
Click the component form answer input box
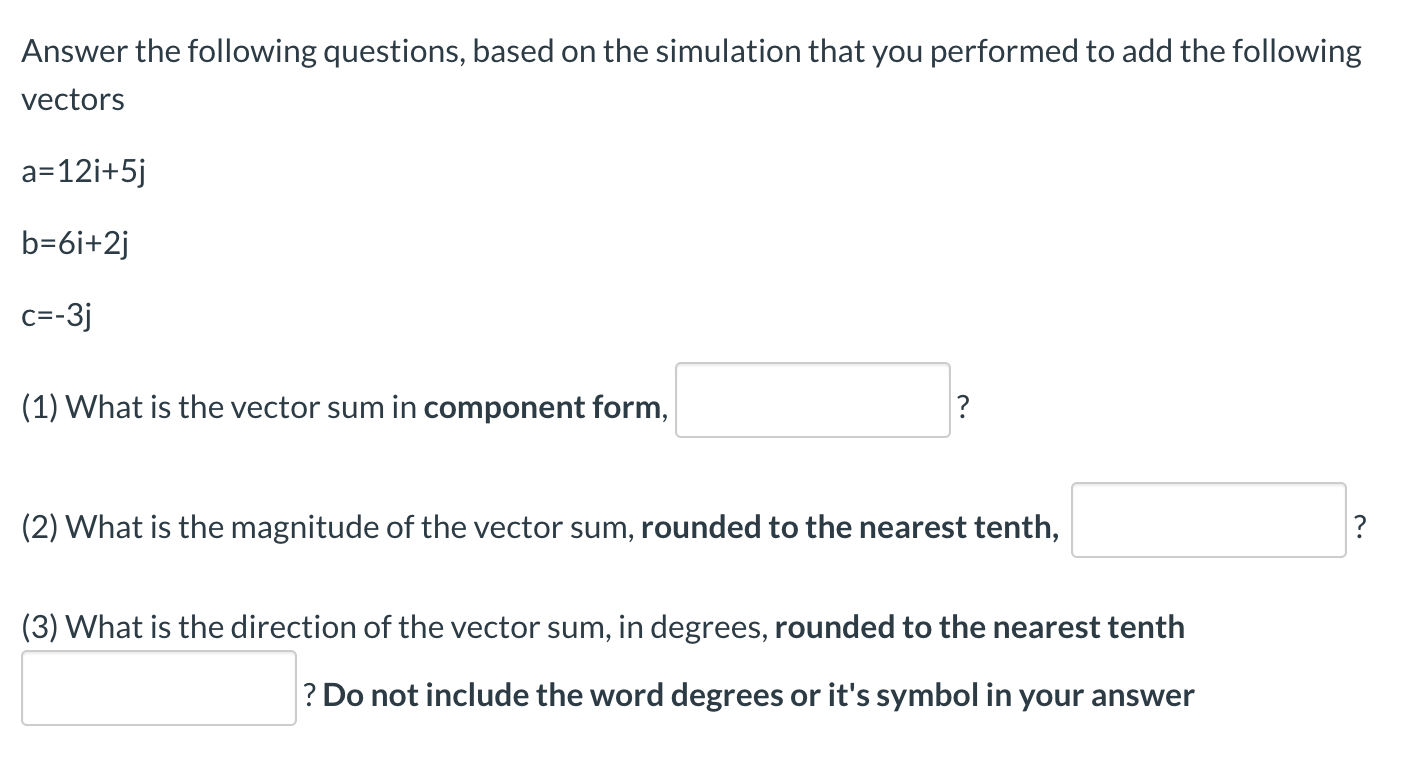point(812,399)
